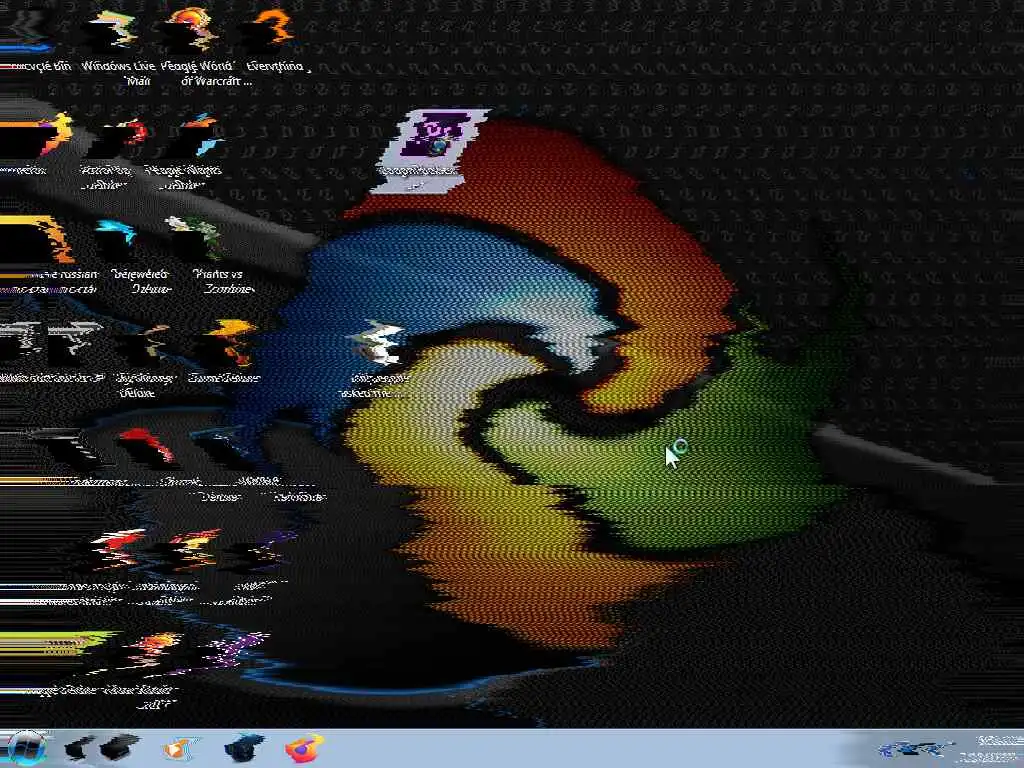Select the AstroPop Deluxe desktop icon
Screen dimensions: 1024x768
(108, 152)
